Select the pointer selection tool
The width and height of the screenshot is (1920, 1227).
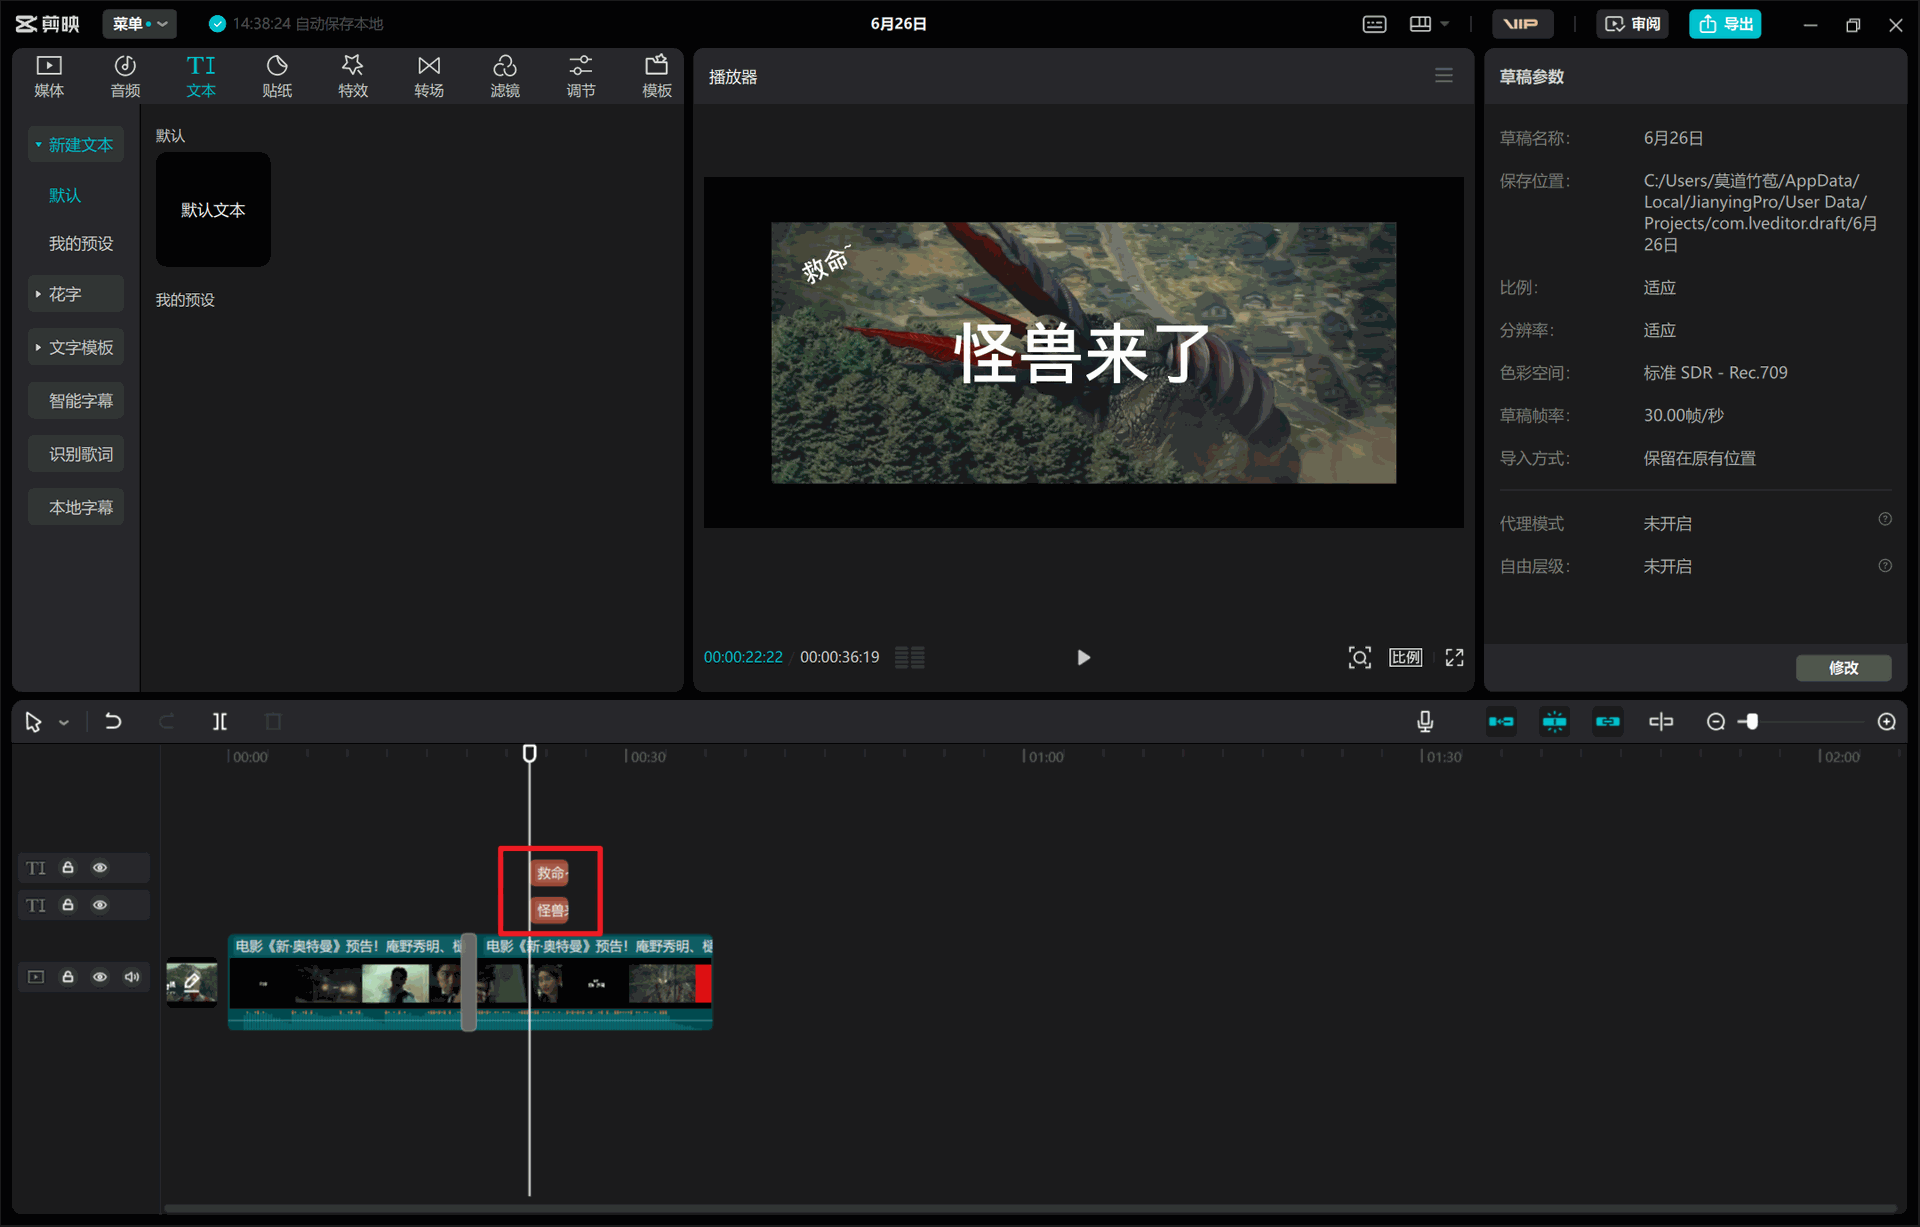(33, 722)
